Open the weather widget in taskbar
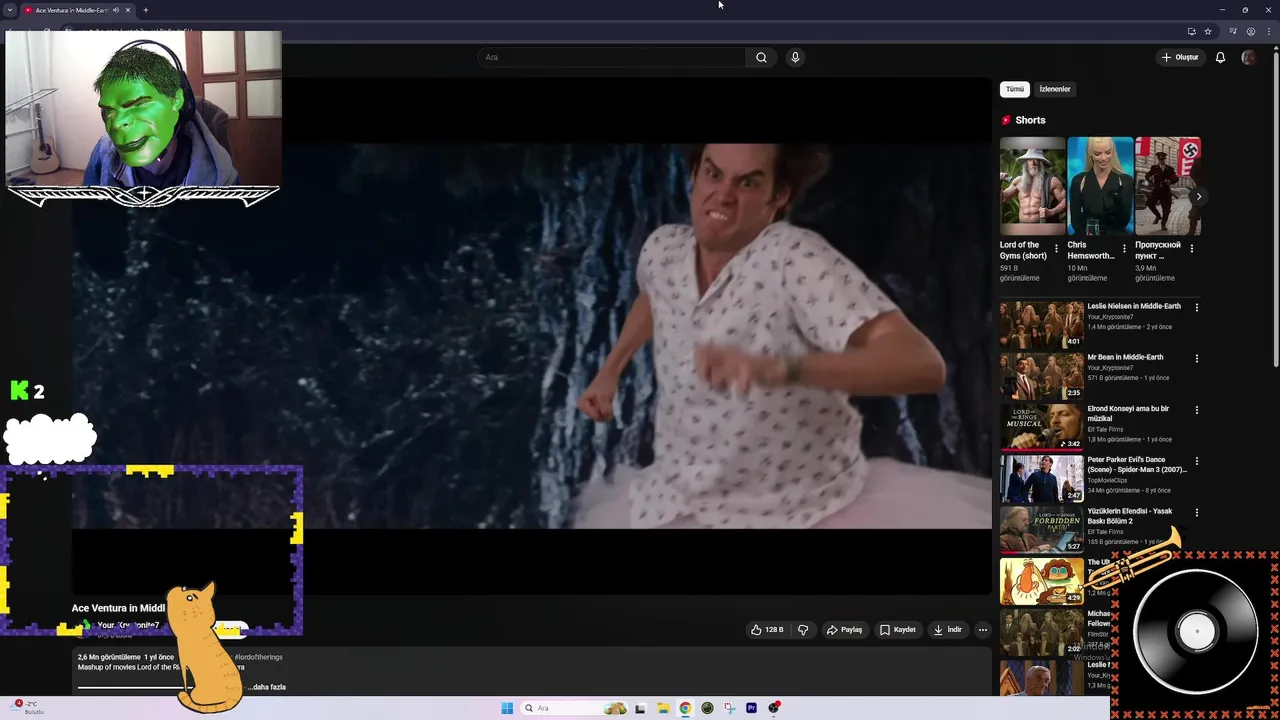 (x=27, y=707)
